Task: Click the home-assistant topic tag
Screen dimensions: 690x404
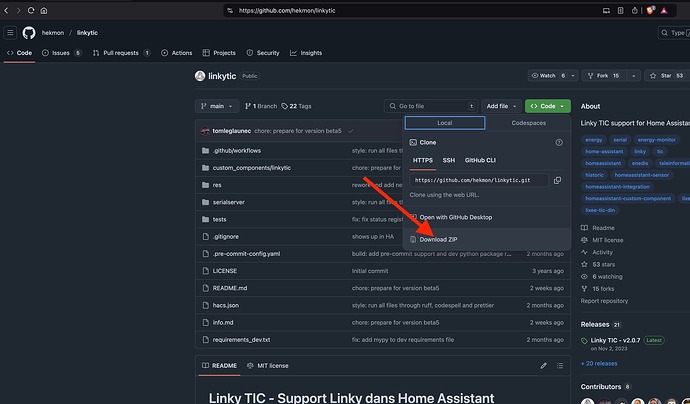Action: [604, 151]
